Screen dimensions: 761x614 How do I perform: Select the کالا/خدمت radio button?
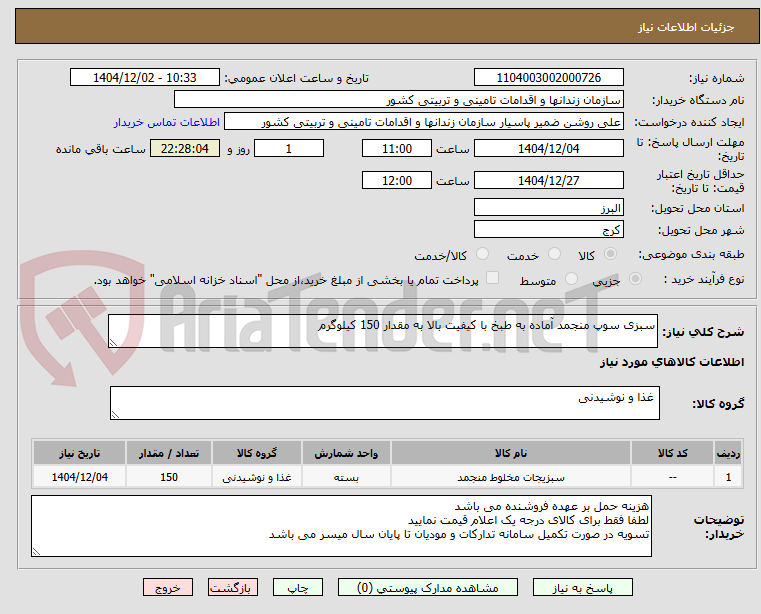click(482, 254)
